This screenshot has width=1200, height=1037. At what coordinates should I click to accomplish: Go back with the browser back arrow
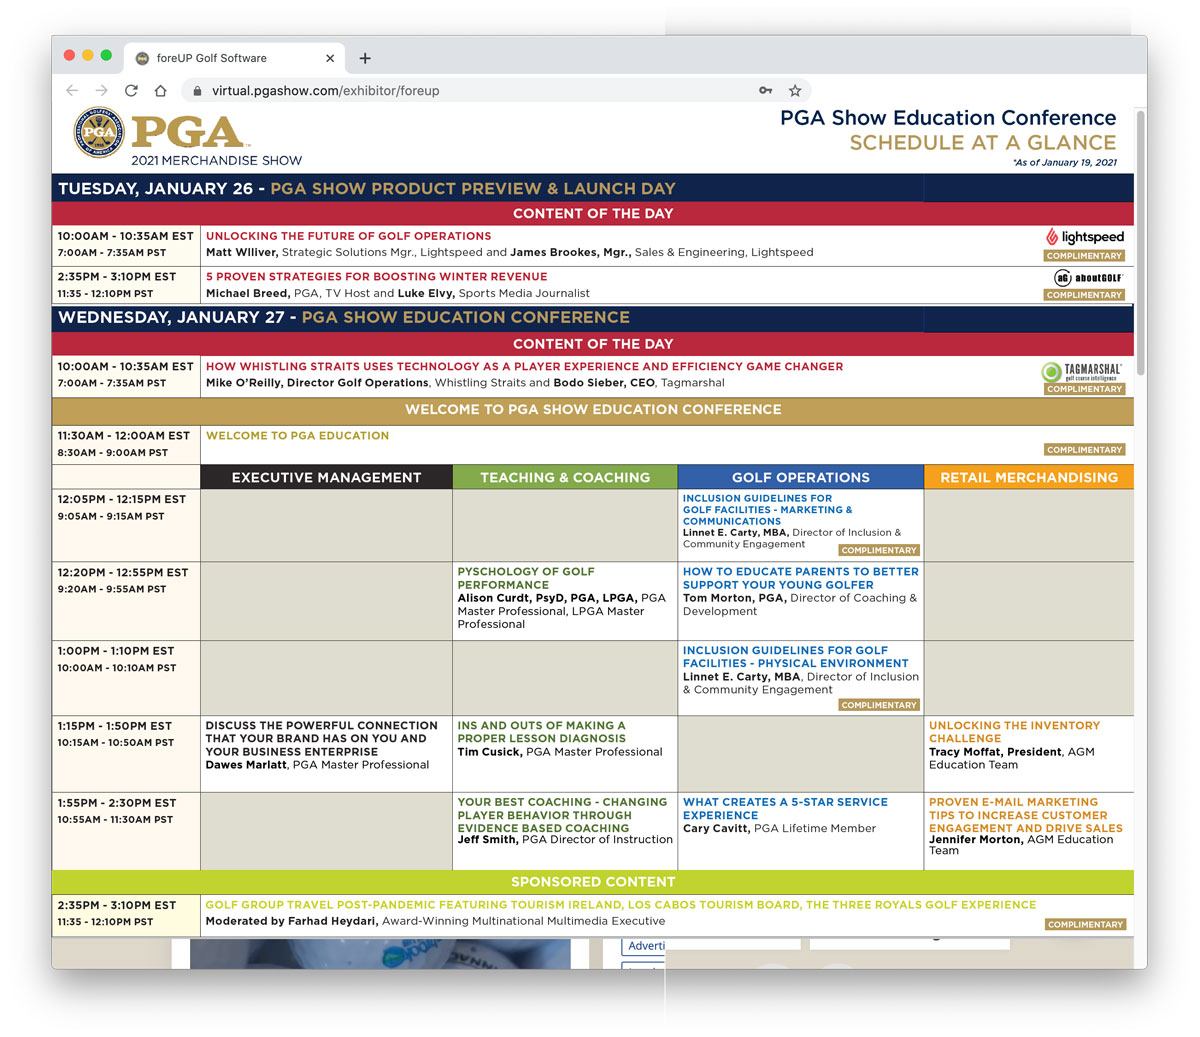coord(72,90)
